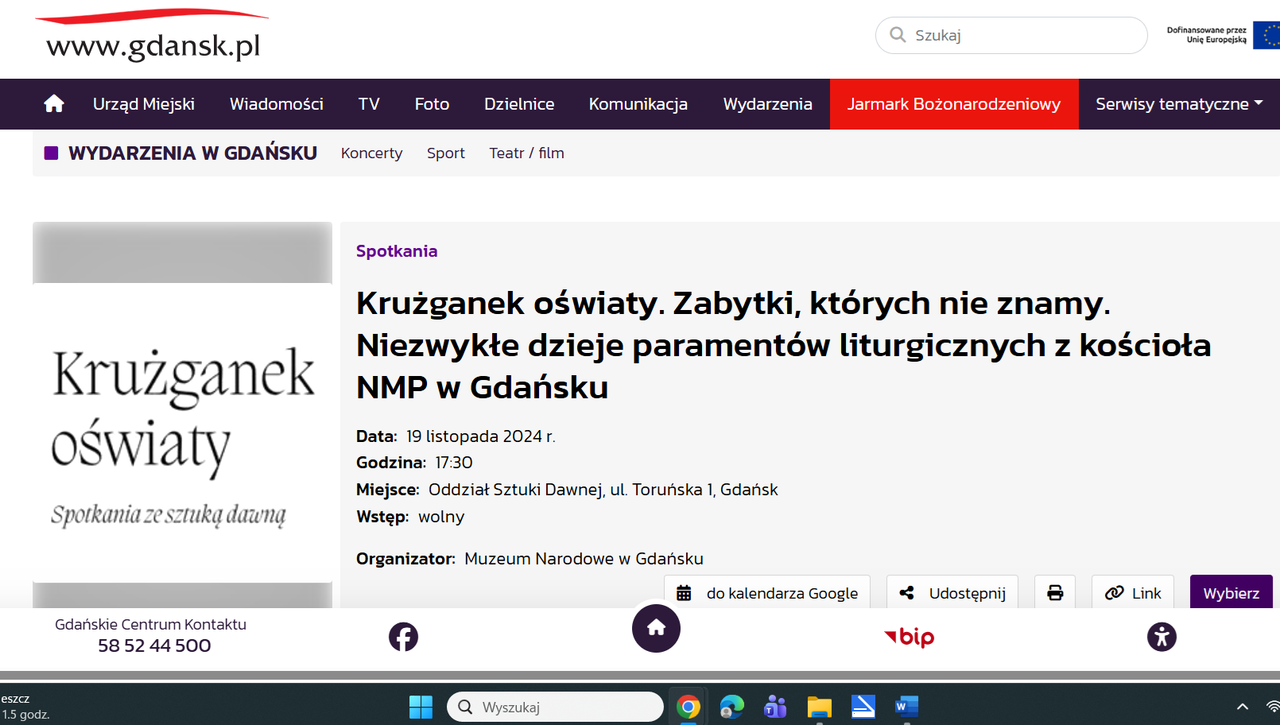Select the 'Teatr / film' category

pos(527,153)
